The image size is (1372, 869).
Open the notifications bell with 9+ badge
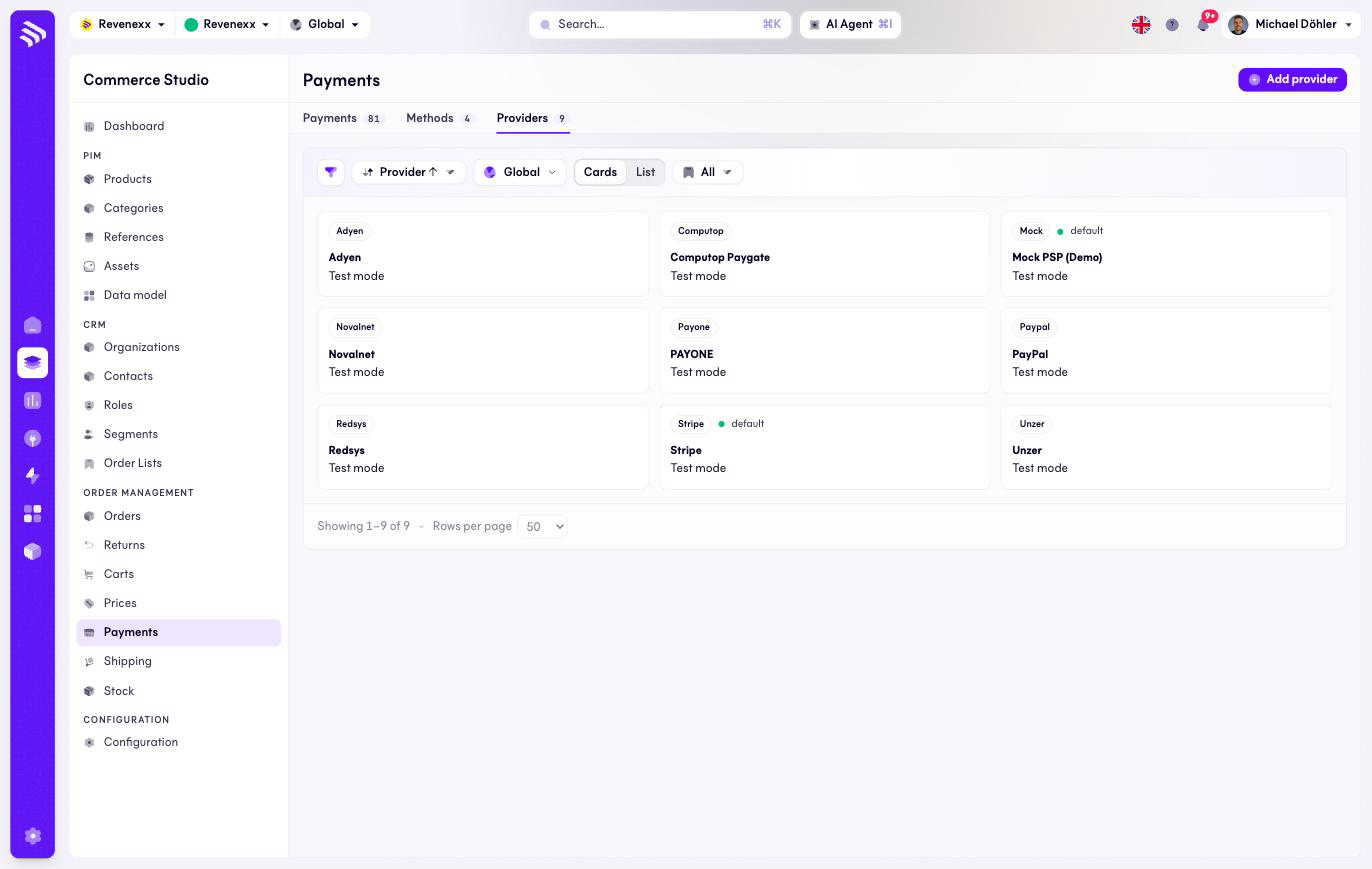click(1204, 24)
